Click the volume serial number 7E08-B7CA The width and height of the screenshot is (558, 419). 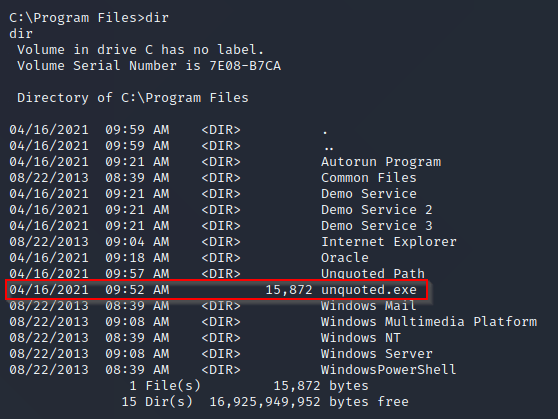[245, 66]
